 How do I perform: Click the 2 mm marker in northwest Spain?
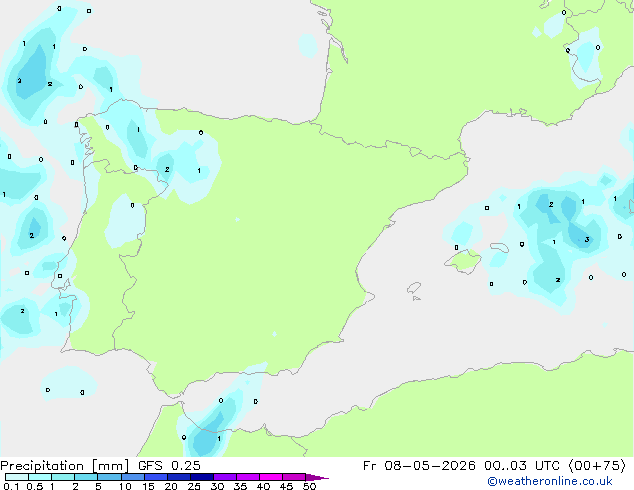(x=167, y=169)
